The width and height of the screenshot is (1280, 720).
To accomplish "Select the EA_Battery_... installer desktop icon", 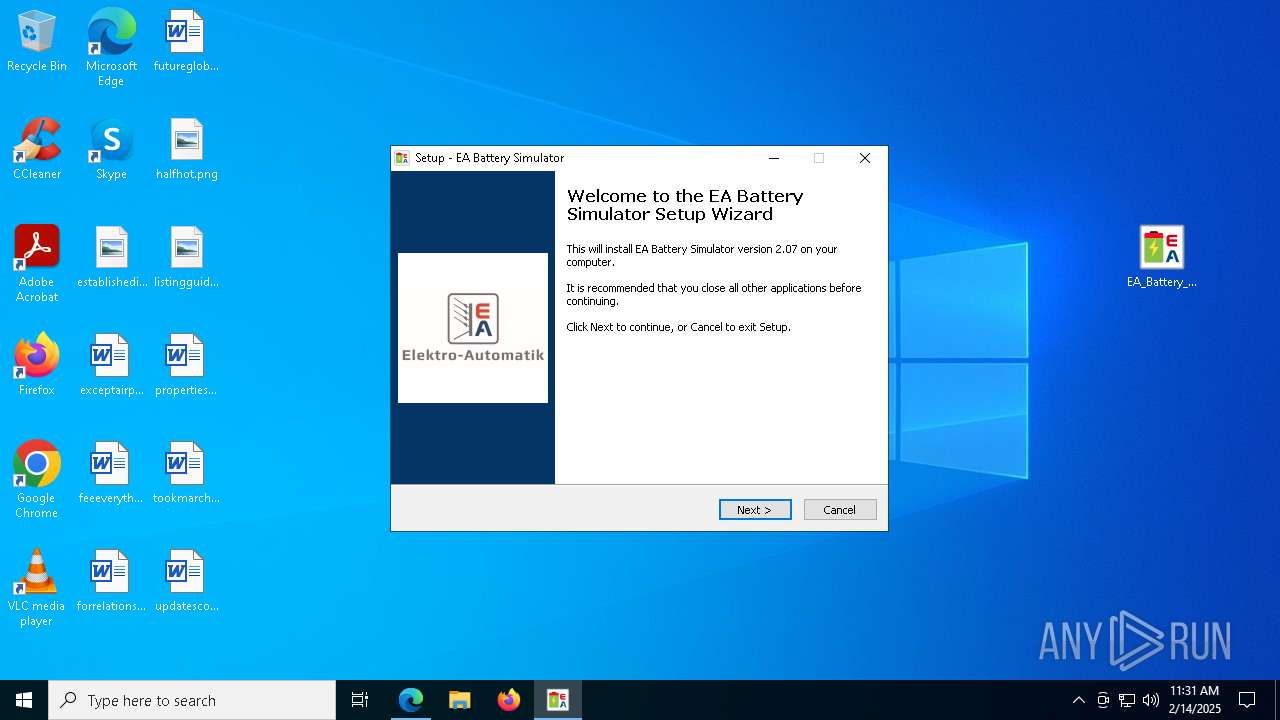I will (x=1161, y=258).
